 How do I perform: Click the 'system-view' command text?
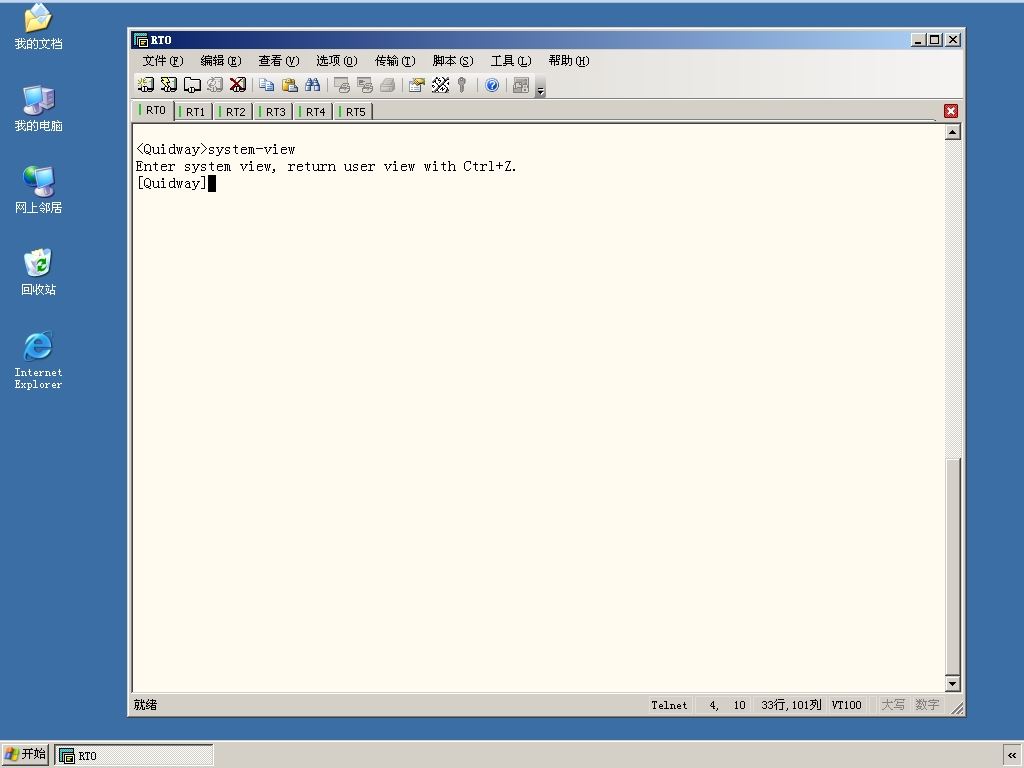tap(251, 150)
